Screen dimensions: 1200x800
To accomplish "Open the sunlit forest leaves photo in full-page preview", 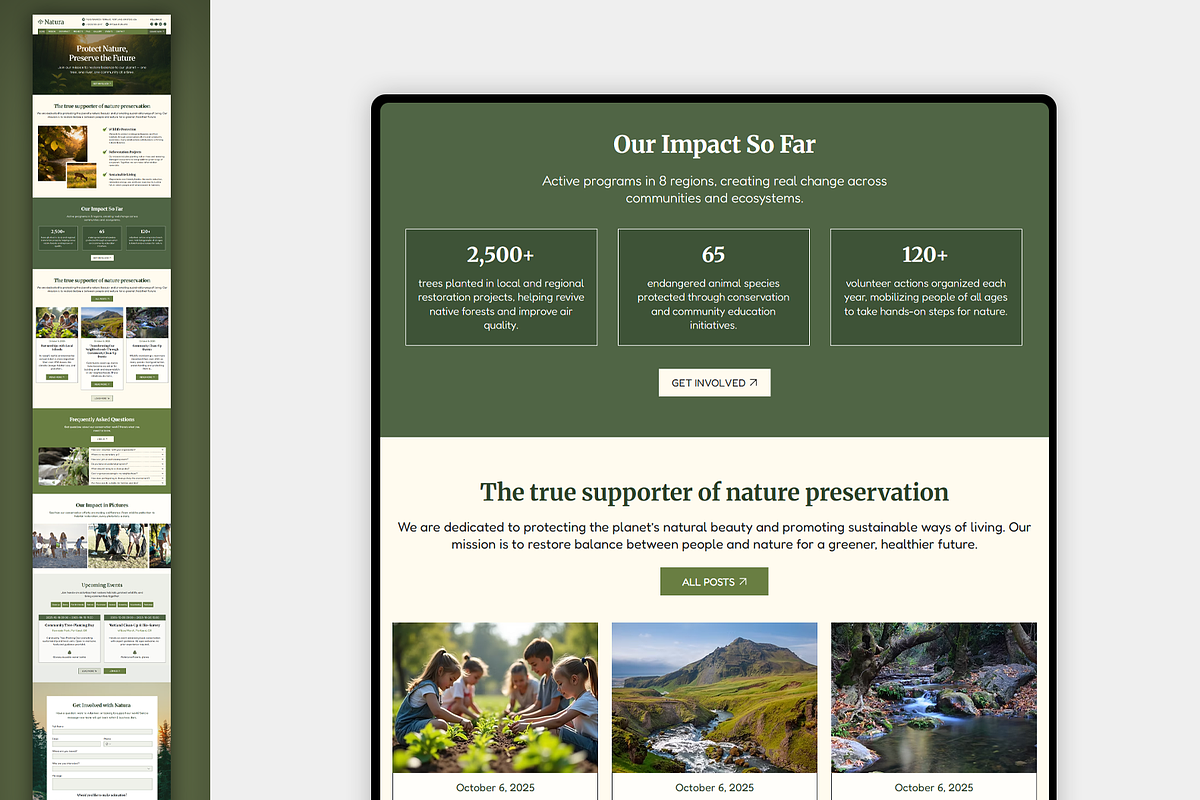I will tap(62, 152).
